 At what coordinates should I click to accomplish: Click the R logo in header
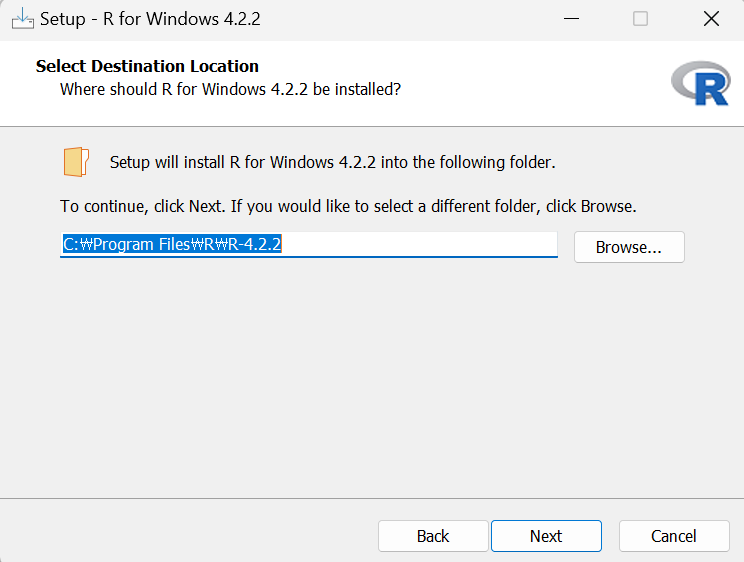click(701, 83)
